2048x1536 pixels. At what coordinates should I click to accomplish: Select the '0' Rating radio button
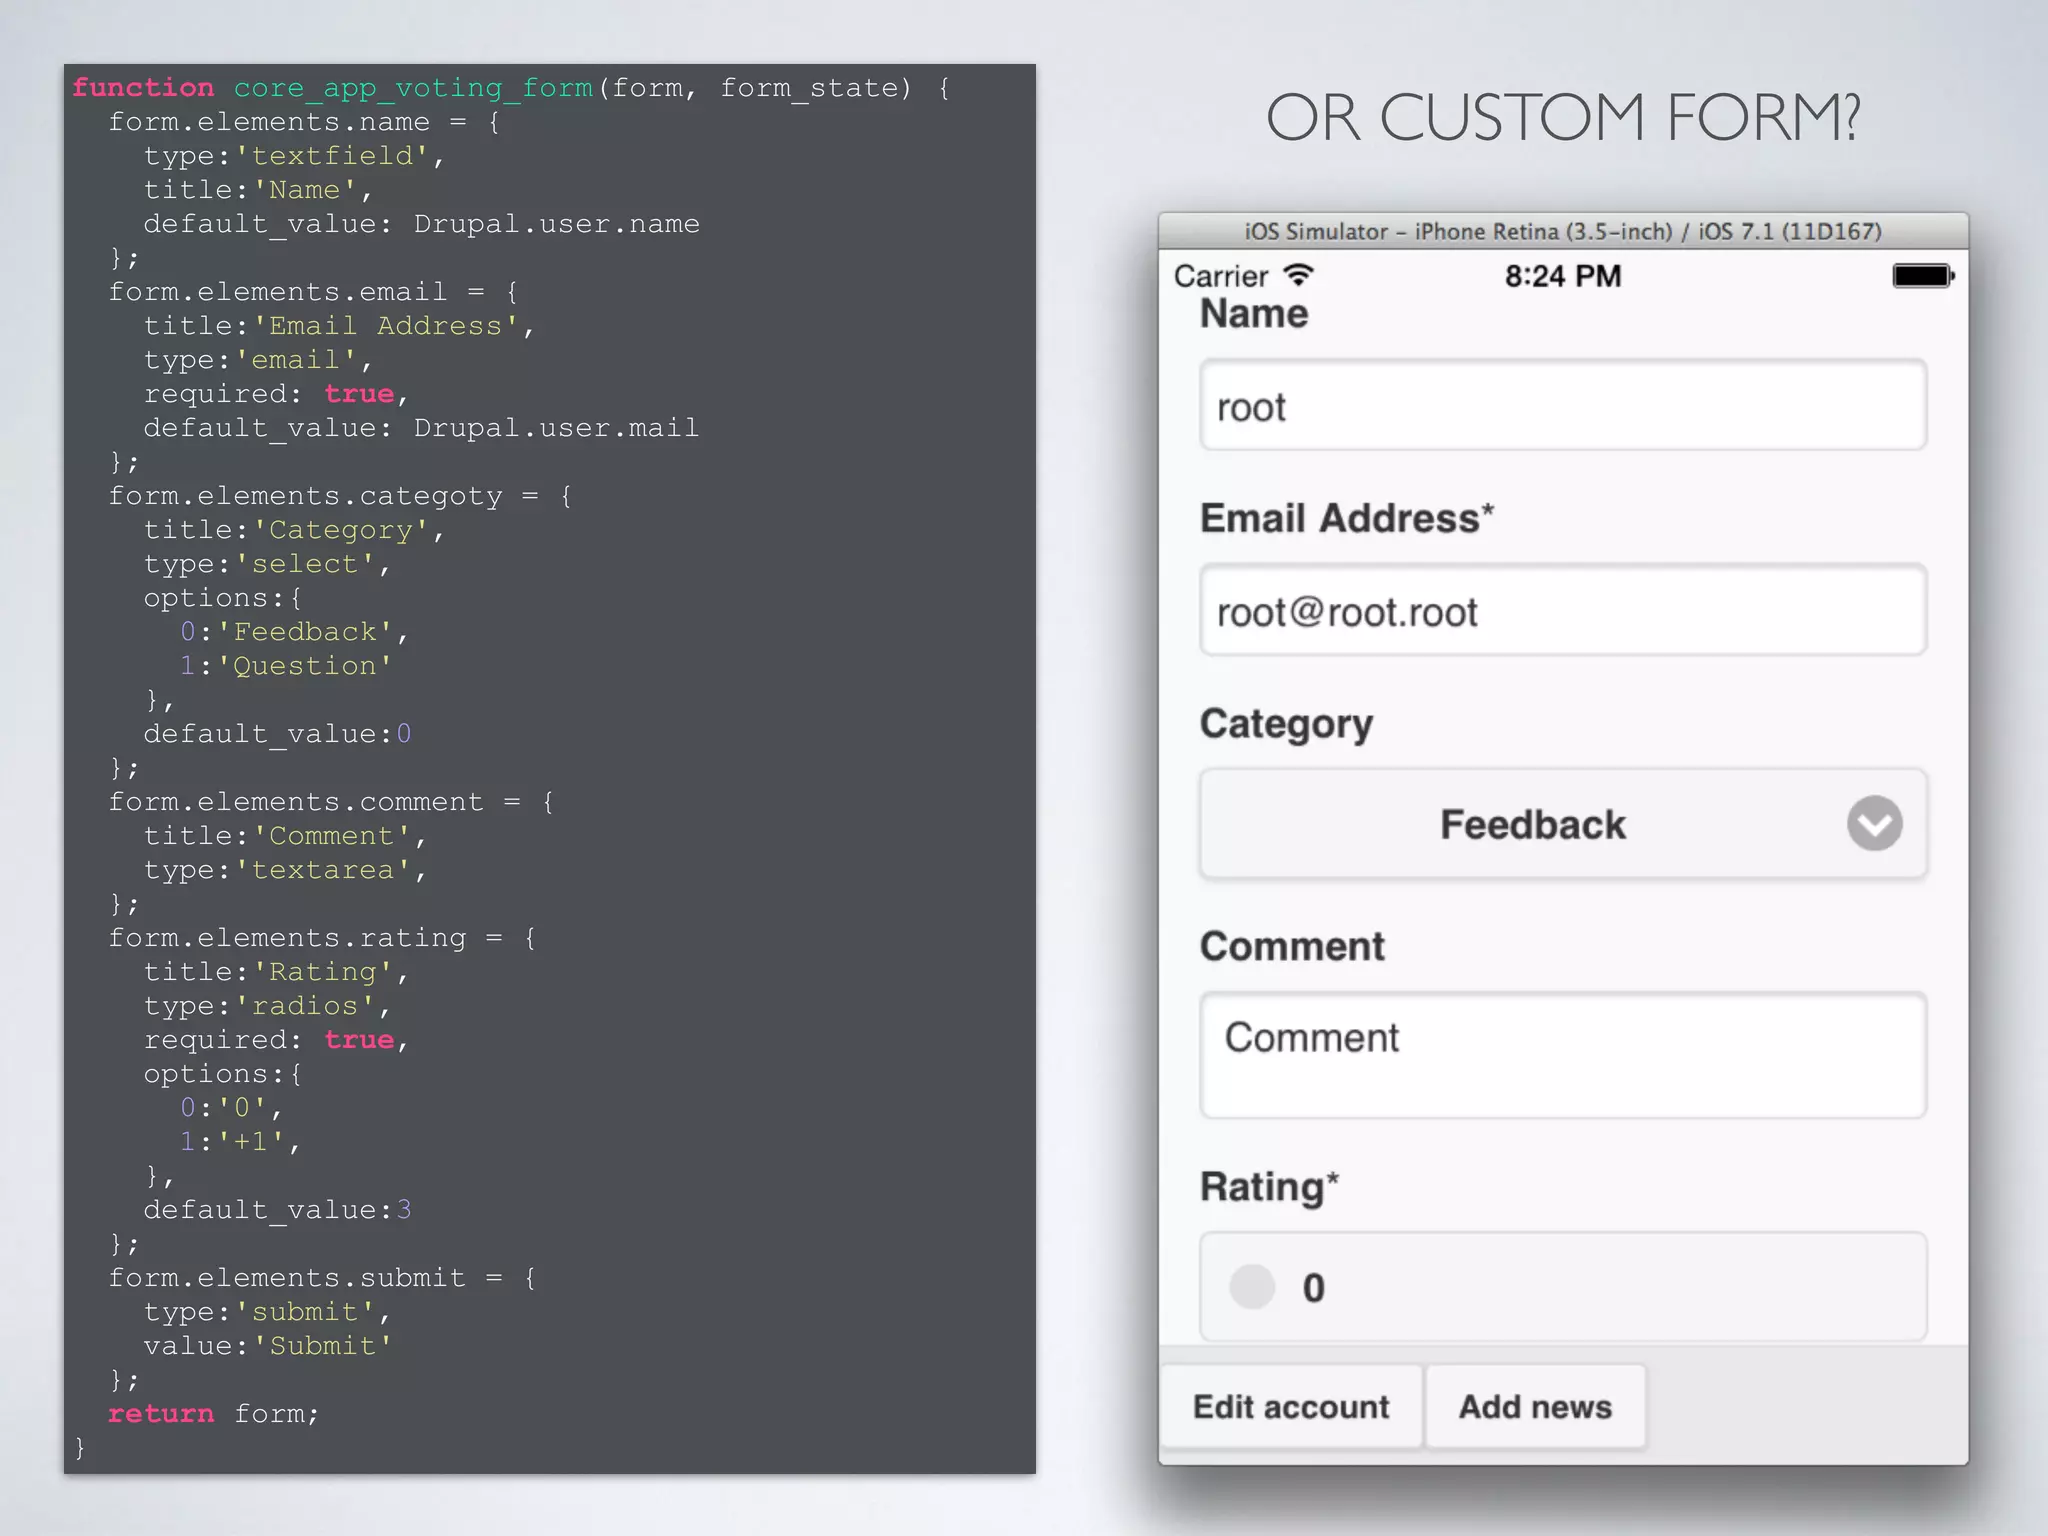[1252, 1287]
